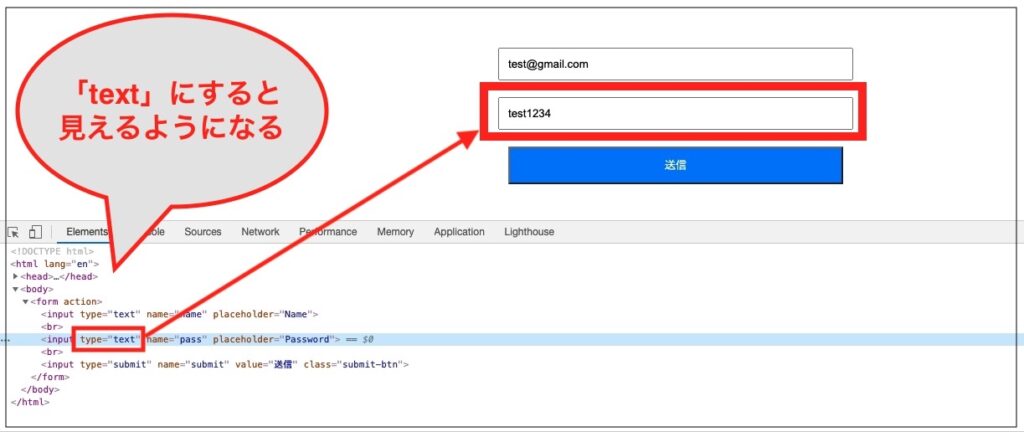Select the html lang="en" line
Screen dimensions: 1024x432
(55, 264)
